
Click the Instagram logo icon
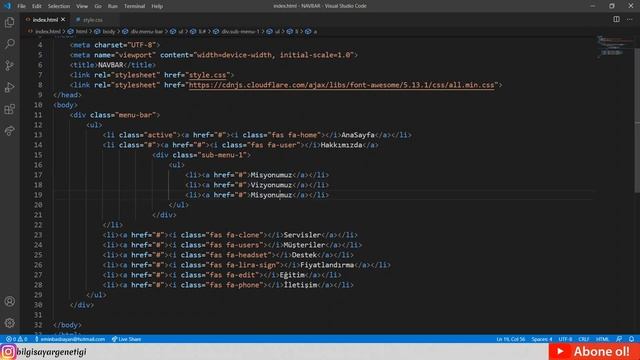click(x=8, y=351)
